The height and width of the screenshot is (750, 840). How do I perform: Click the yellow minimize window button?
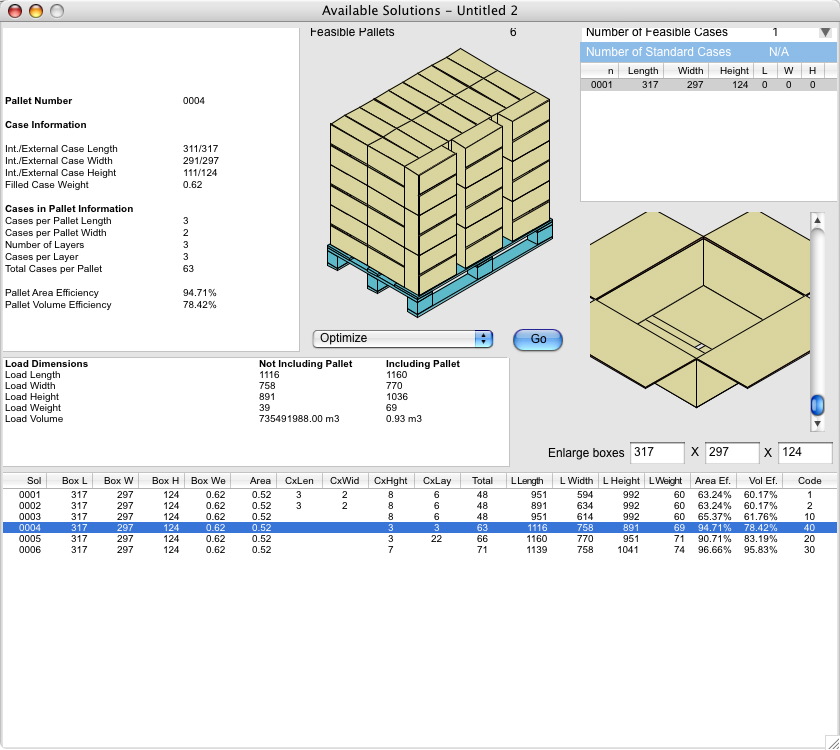36,11
